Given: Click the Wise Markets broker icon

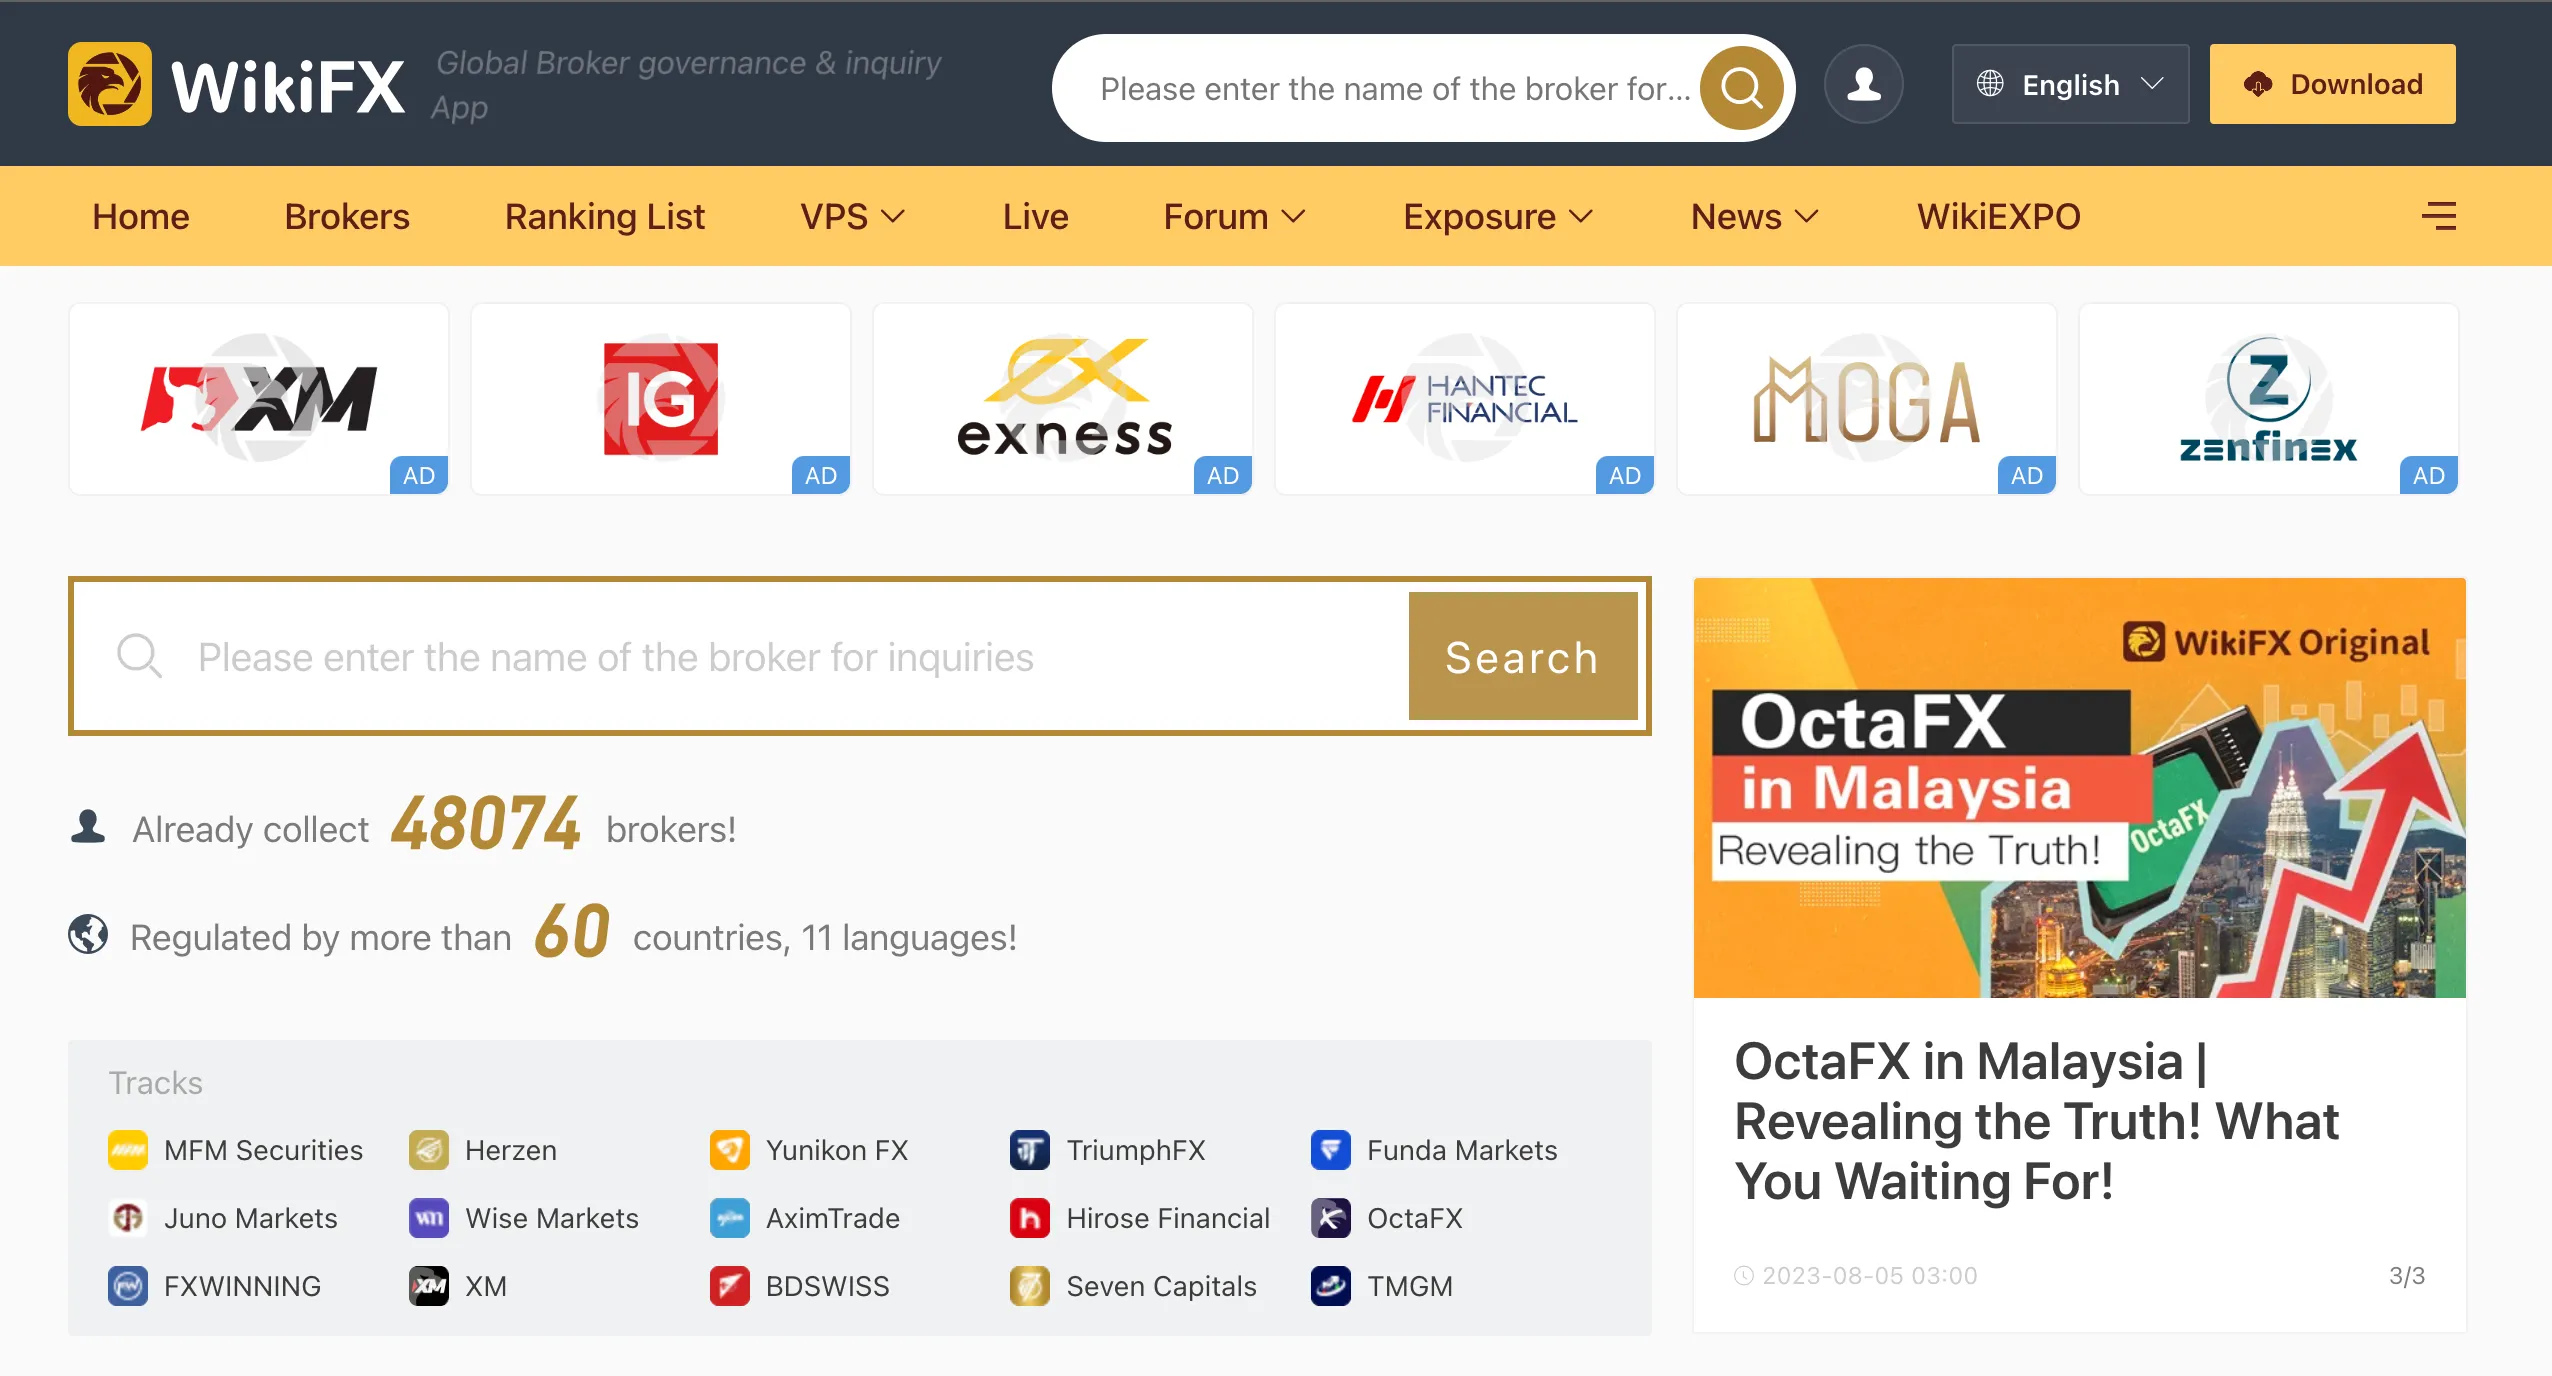Looking at the screenshot, I should [x=429, y=1218].
